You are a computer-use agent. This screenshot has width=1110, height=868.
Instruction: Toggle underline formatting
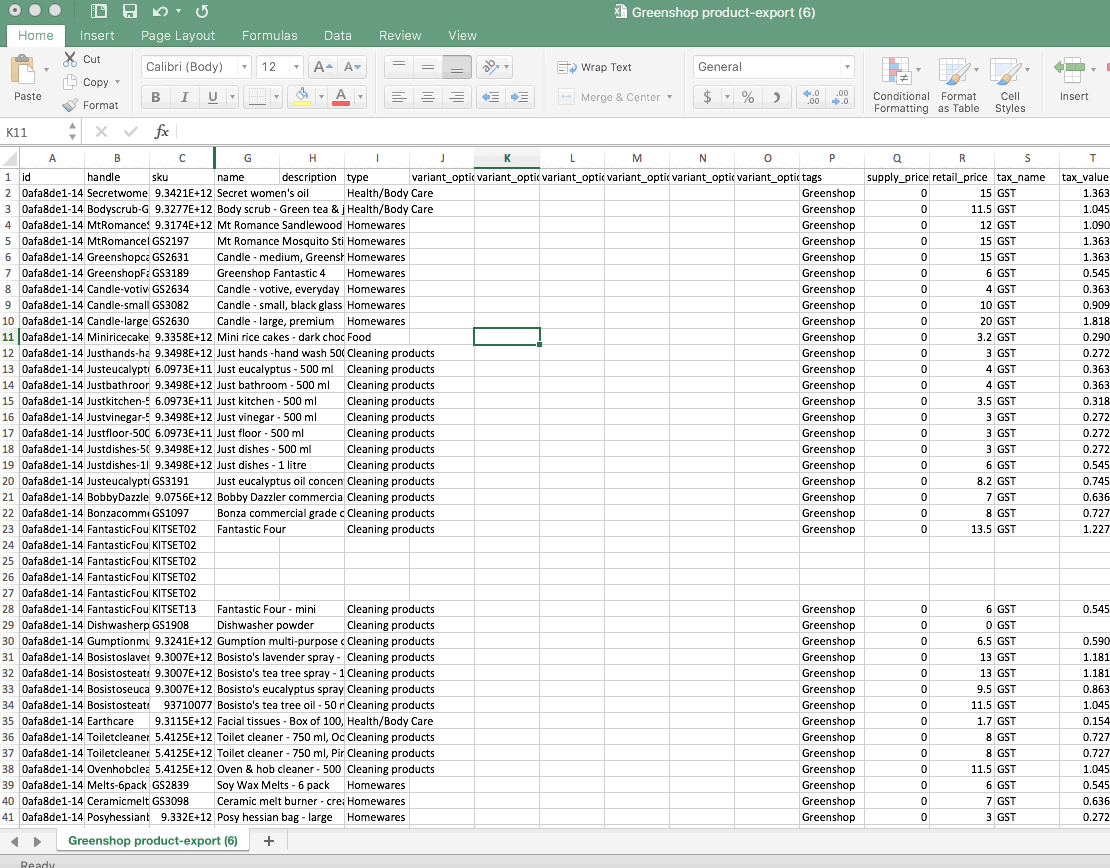pos(212,97)
